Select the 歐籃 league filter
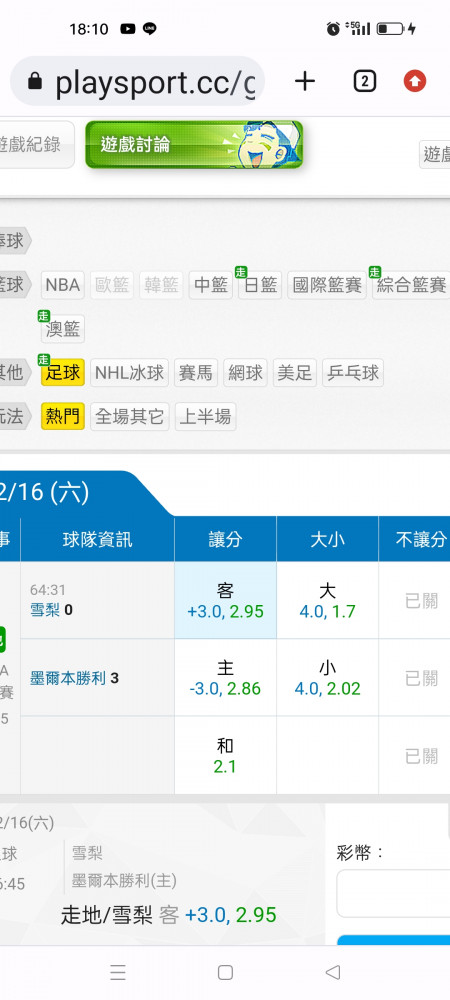 click(112, 285)
